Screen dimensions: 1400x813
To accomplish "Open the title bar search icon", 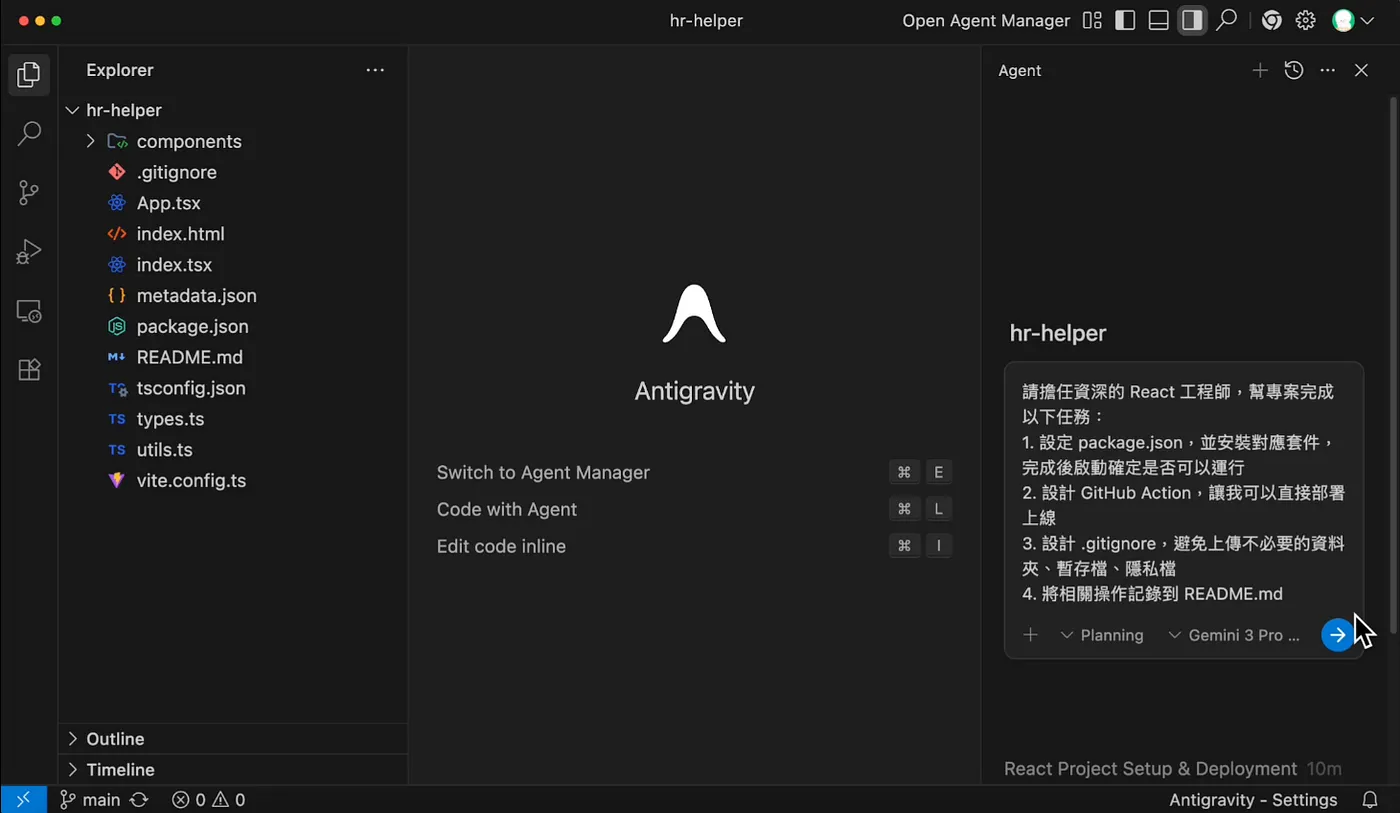I will pyautogui.click(x=1227, y=20).
